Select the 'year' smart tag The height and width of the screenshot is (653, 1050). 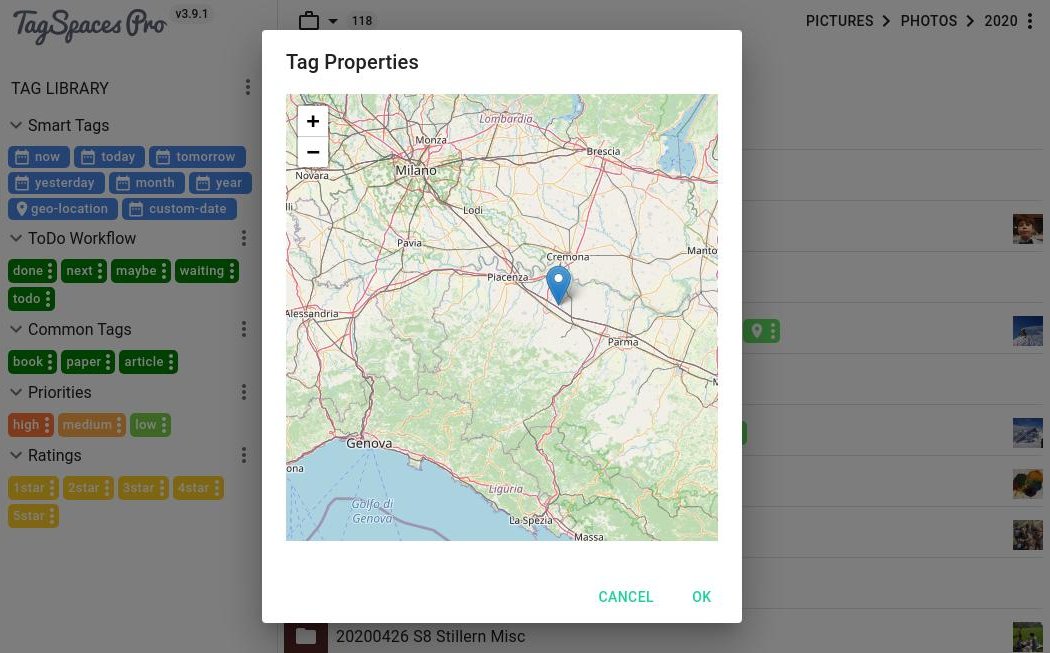pos(220,183)
